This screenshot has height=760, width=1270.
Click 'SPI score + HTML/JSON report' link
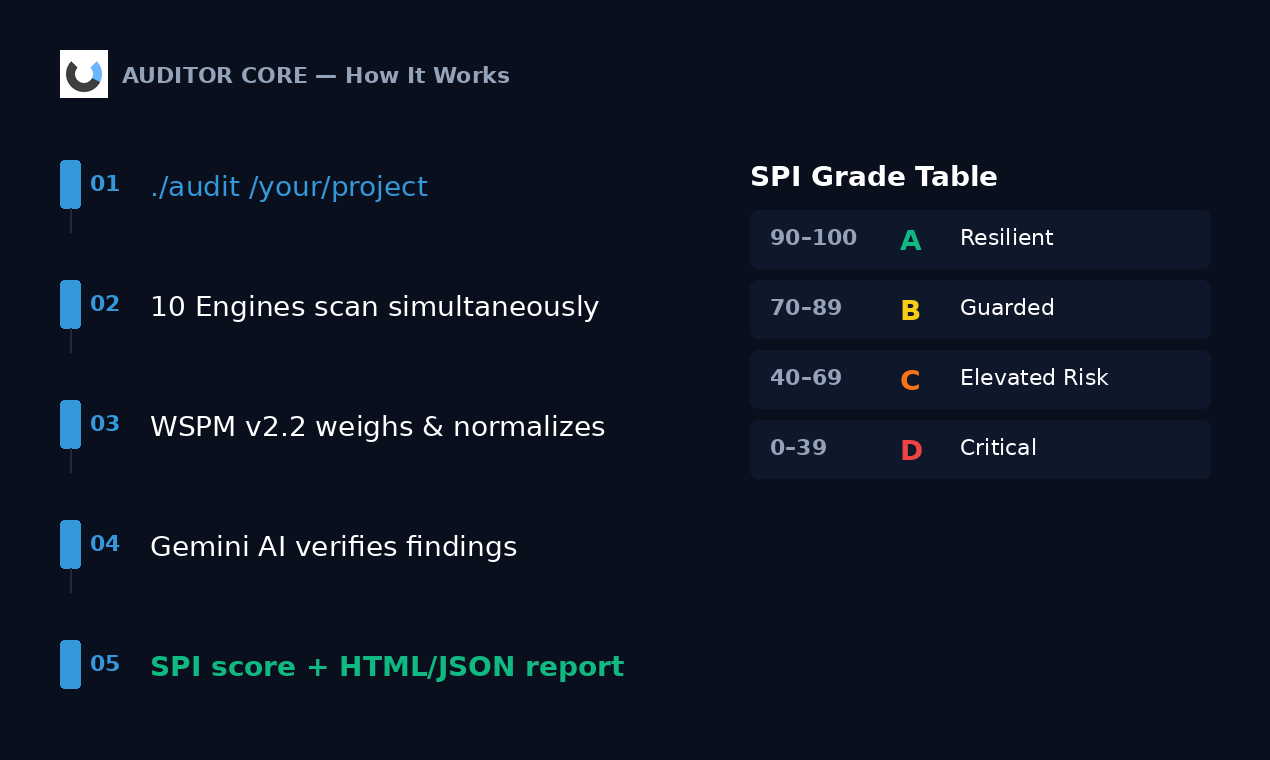pos(387,666)
